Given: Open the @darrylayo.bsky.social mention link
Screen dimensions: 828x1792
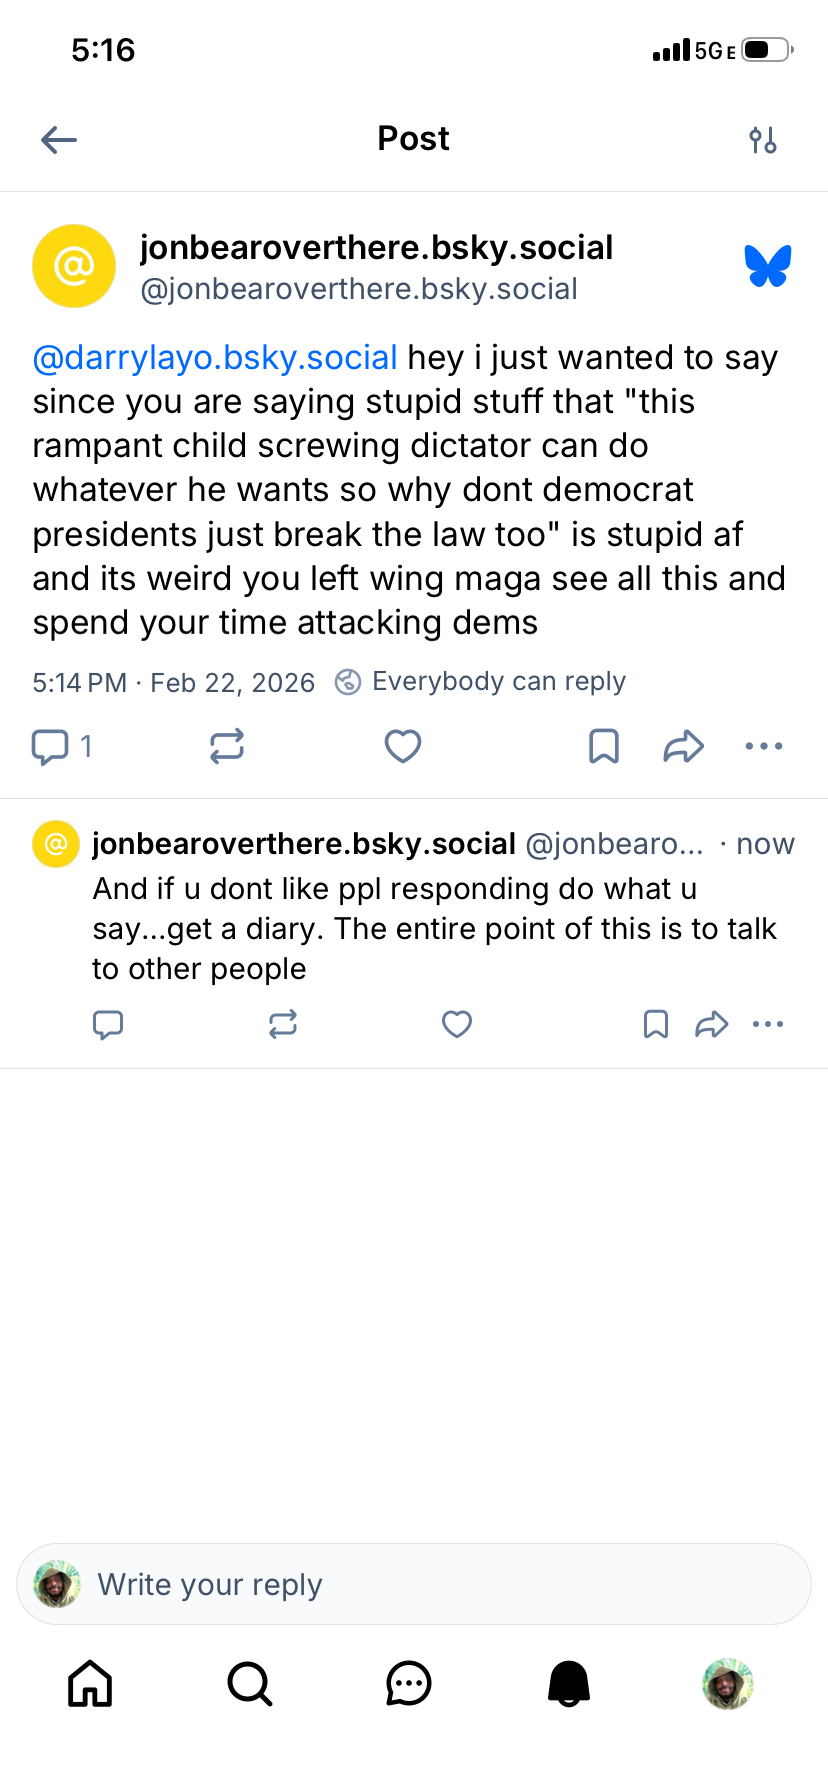Looking at the screenshot, I should 215,358.
